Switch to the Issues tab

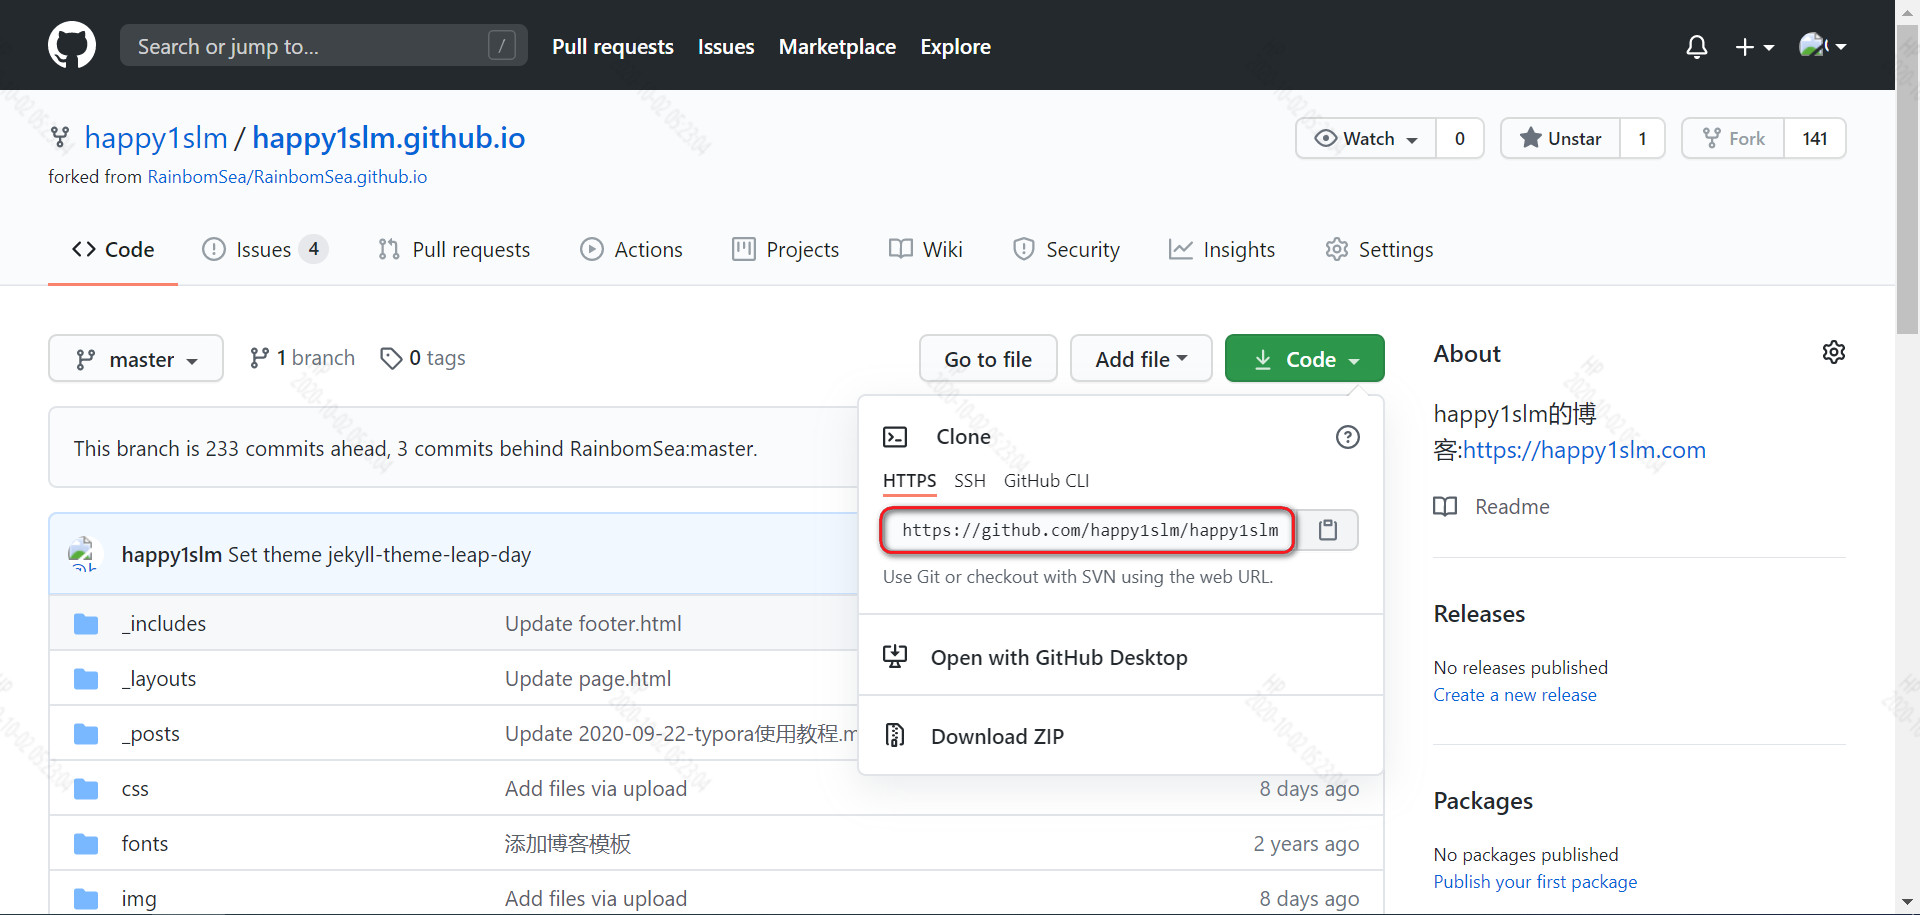[264, 249]
